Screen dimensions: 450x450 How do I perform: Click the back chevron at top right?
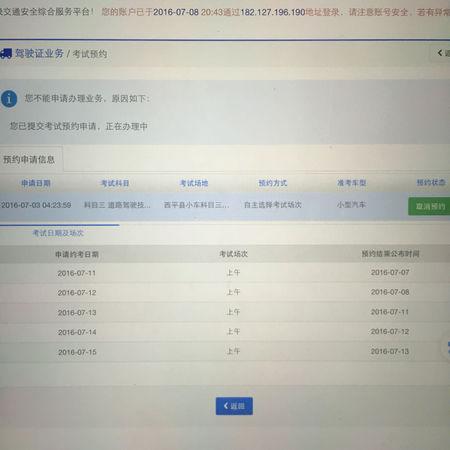pos(440,53)
